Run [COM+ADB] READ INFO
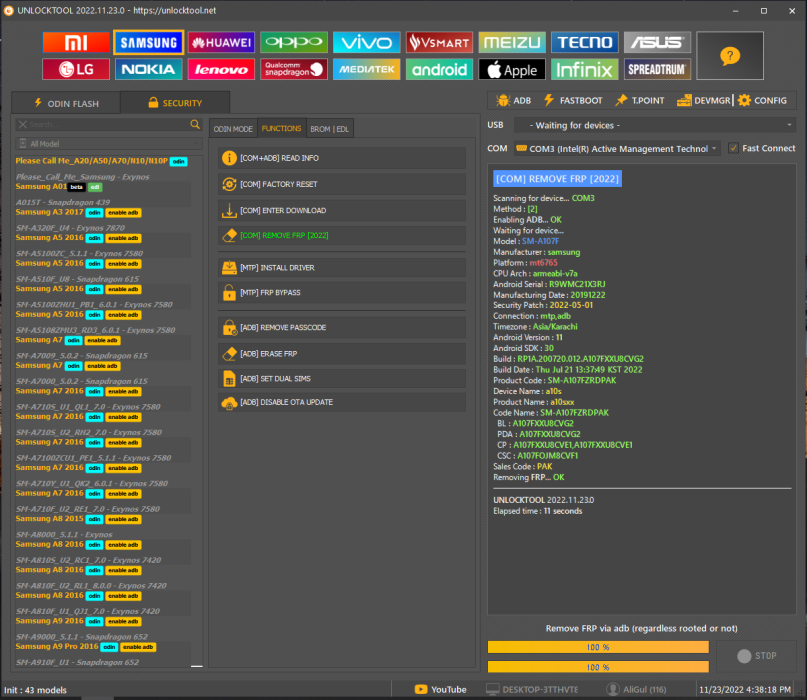Screen dimensions: 807x700 (x=342, y=158)
